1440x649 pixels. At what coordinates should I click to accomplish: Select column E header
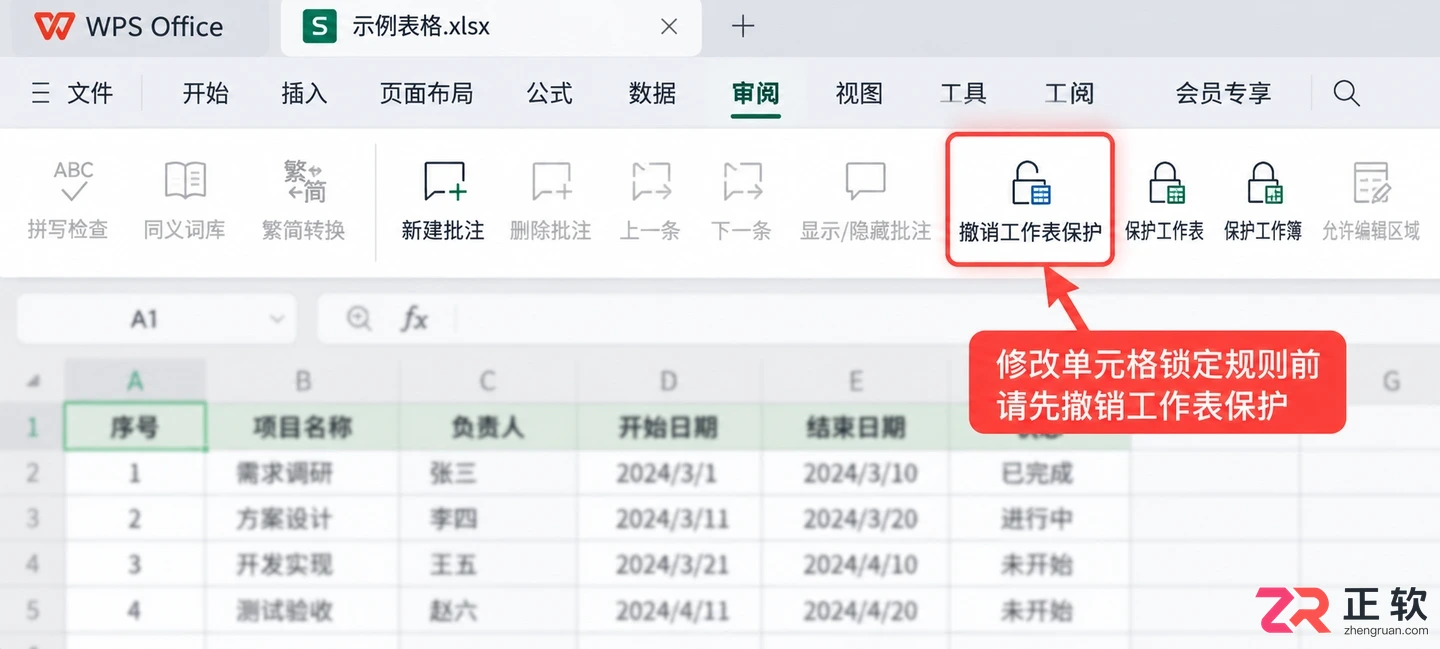[856, 381]
